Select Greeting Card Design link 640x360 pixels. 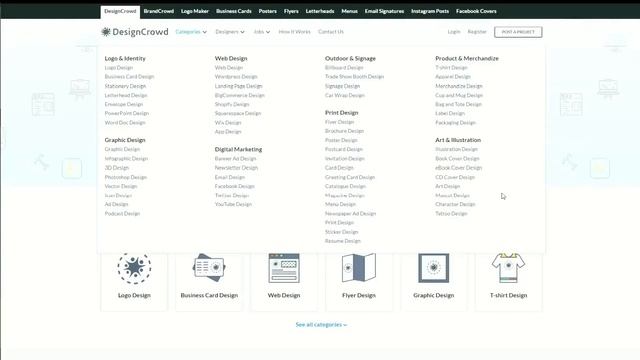point(350,177)
